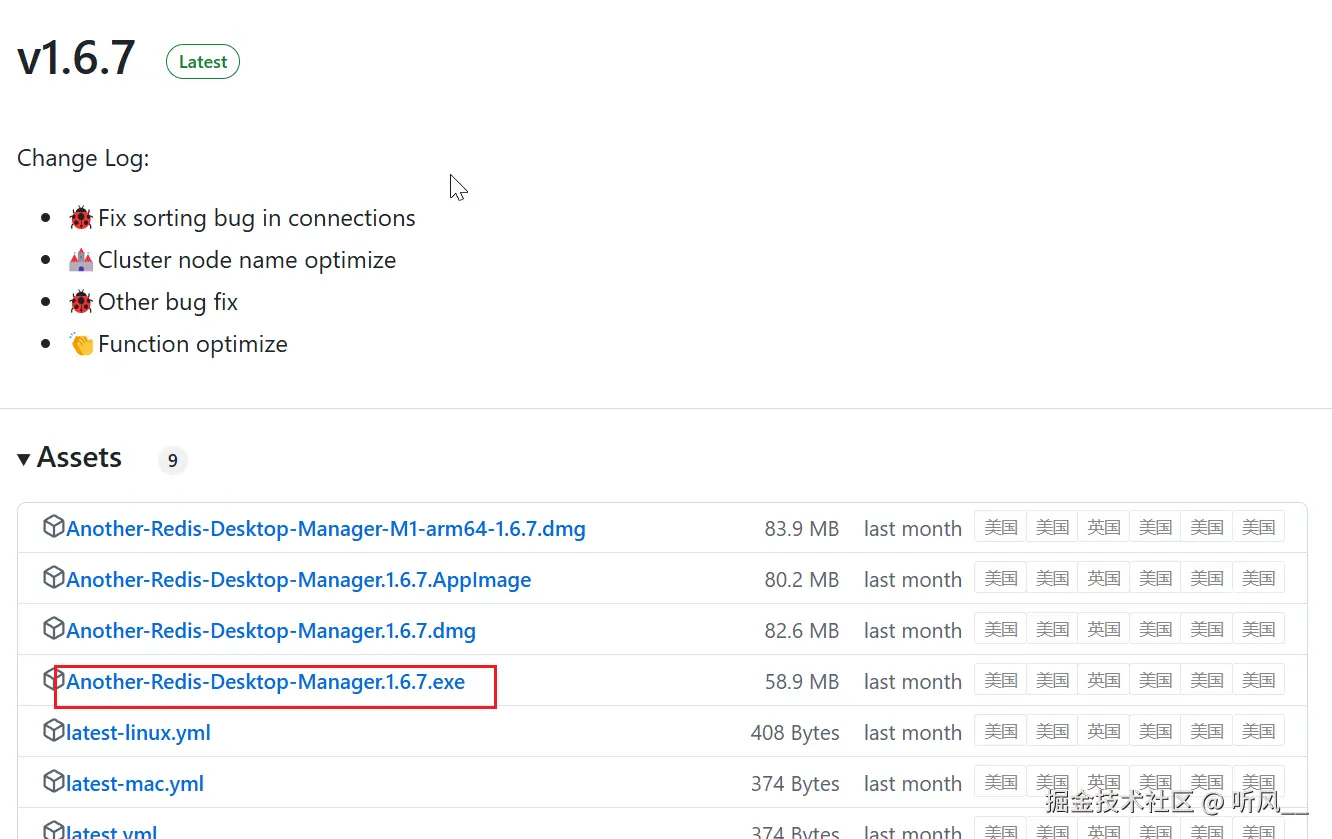Click package icon beside latest-mac.yml
The height and width of the screenshot is (839, 1332).
click(54, 781)
